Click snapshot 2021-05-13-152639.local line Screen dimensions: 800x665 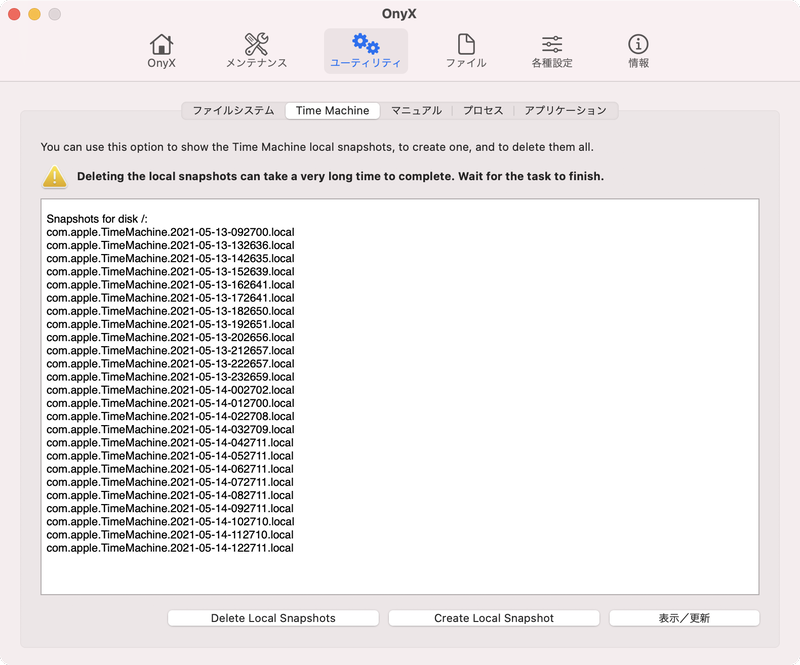click(x=170, y=272)
